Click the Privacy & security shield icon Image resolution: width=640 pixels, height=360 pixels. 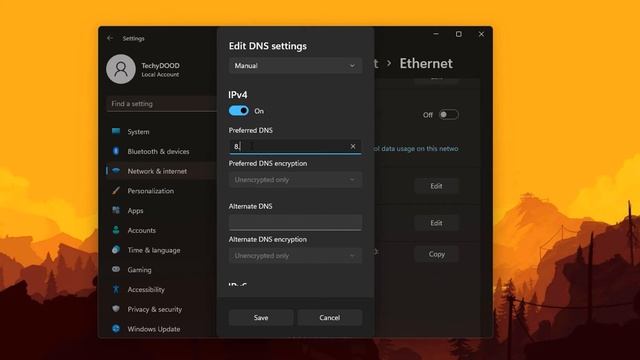click(x=116, y=309)
